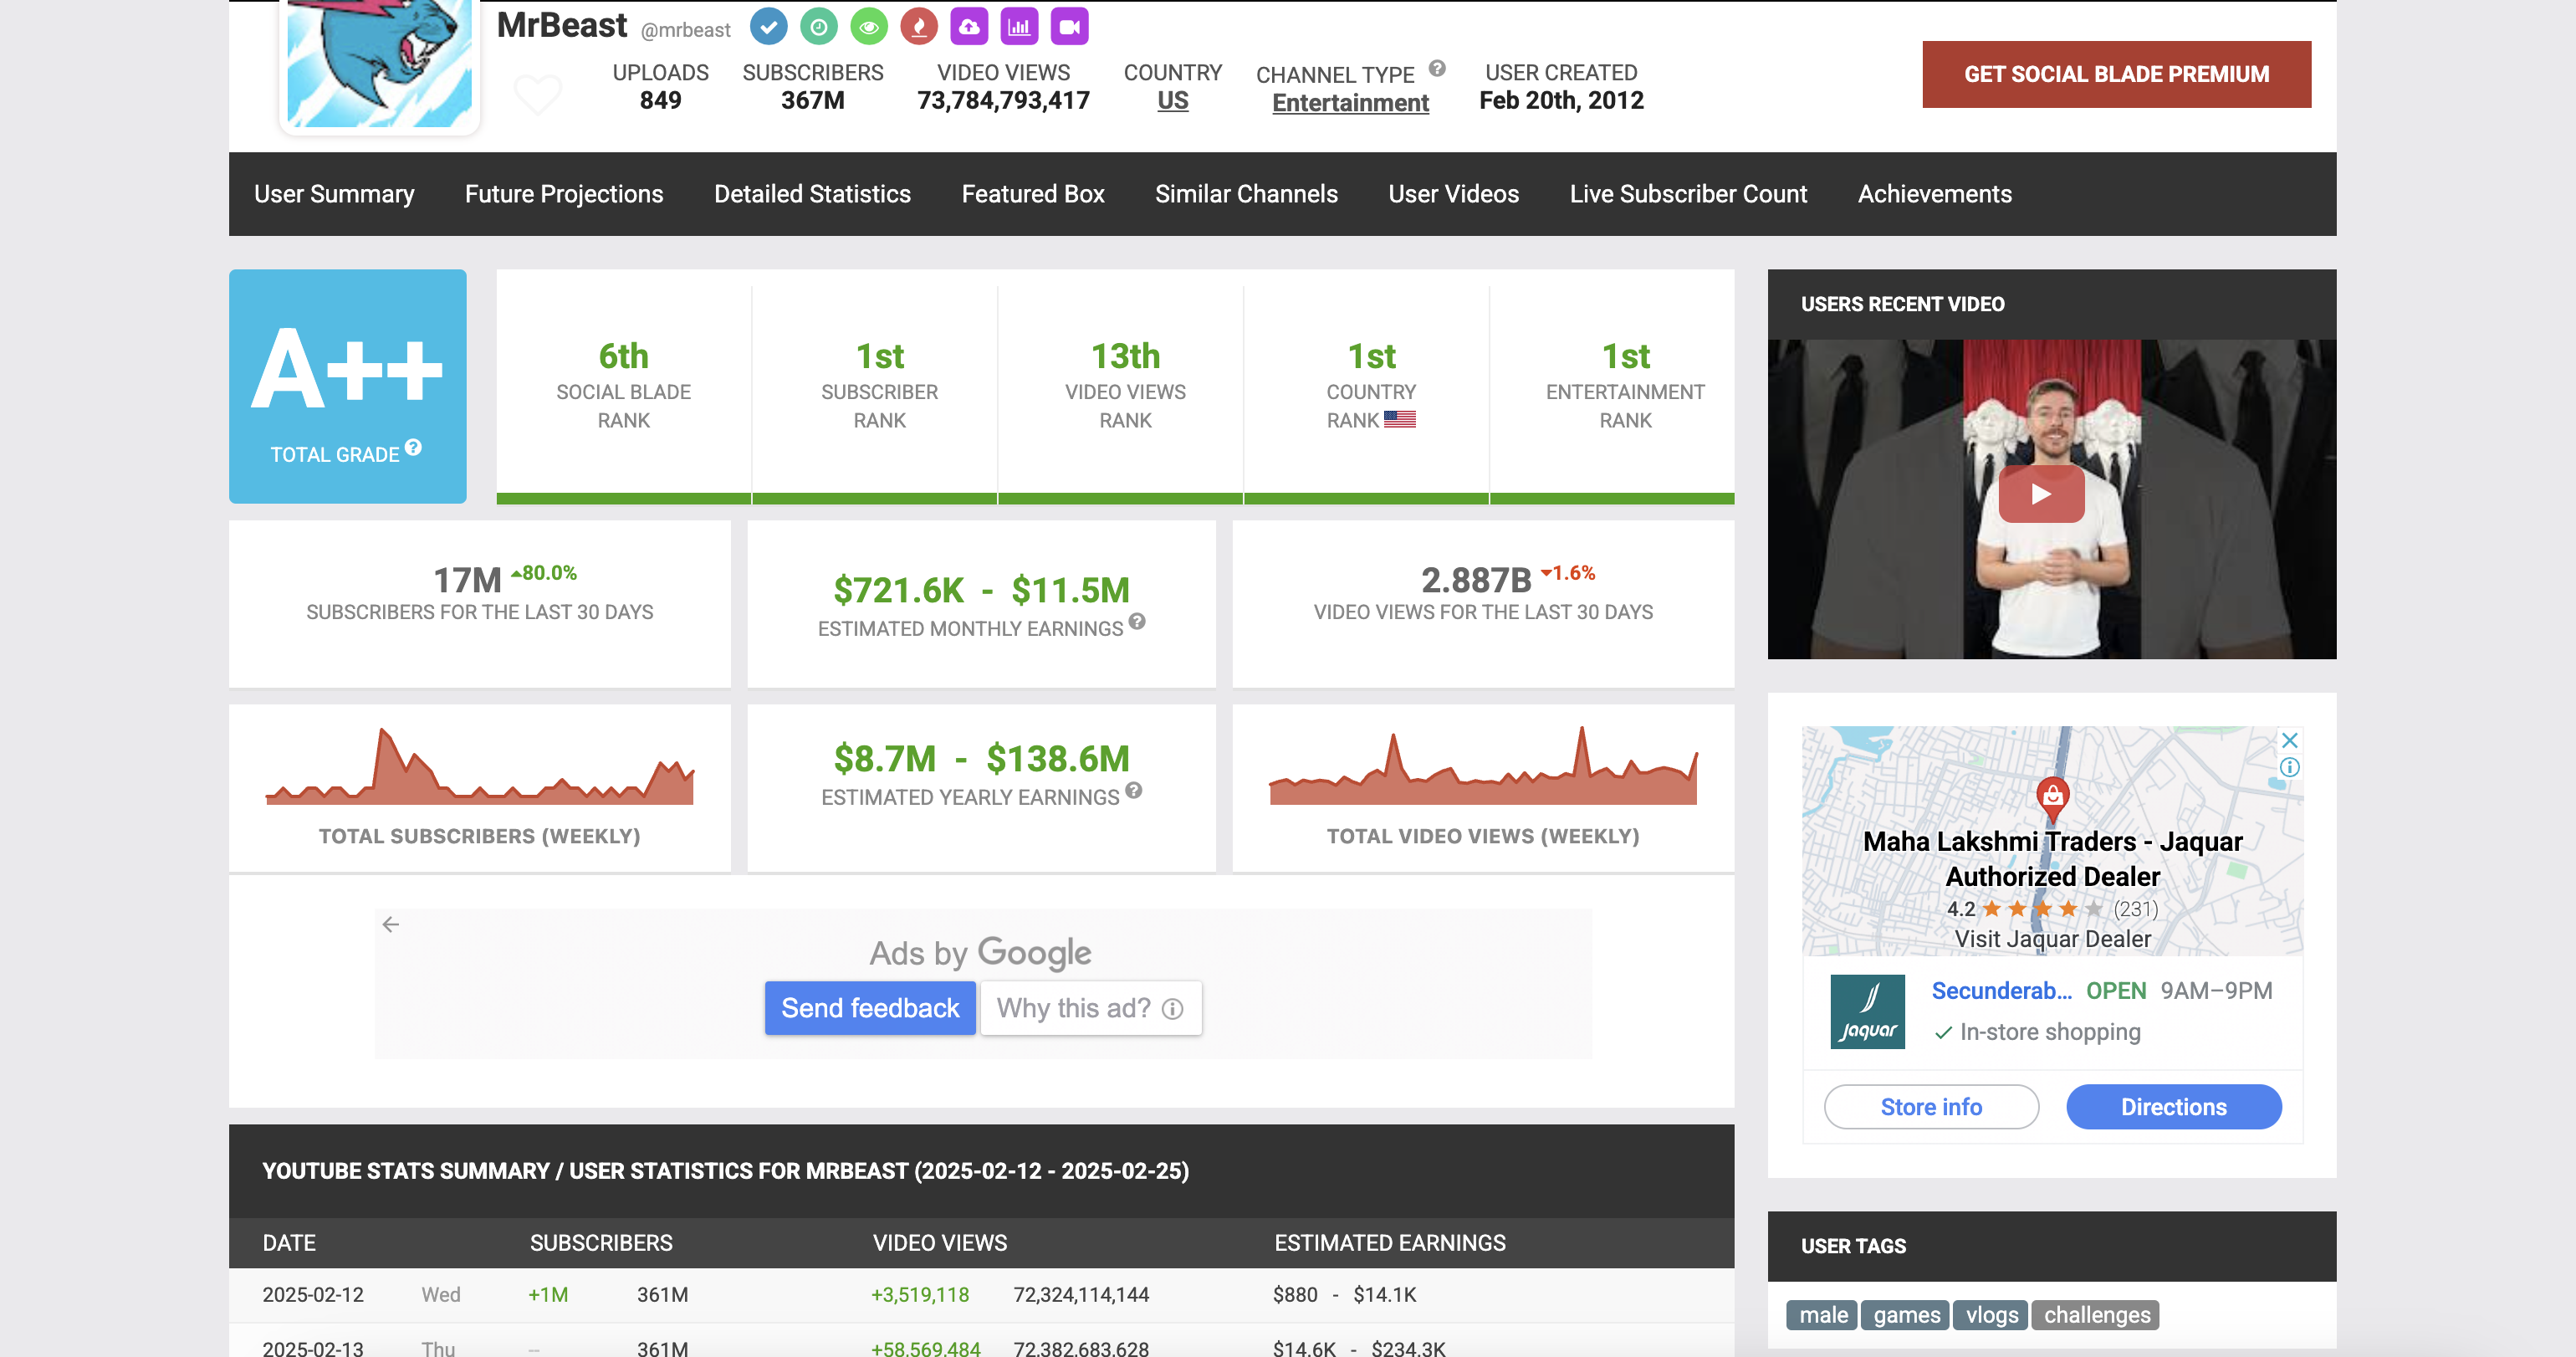2576x1357 pixels.
Task: Play the user's recent video
Action: tap(2041, 494)
